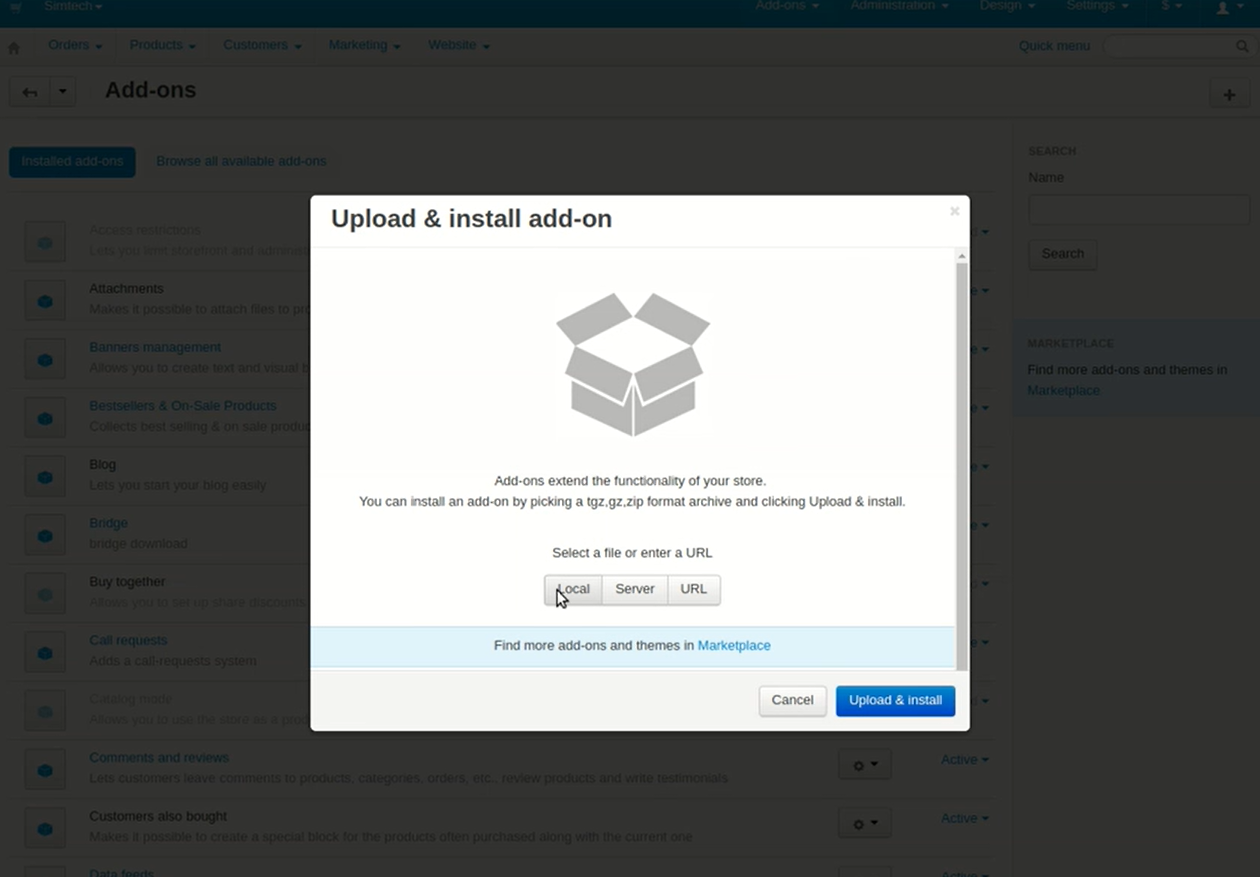This screenshot has height=877, width=1260.
Task: Open gear menu for Customers also bought
Action: coord(864,823)
